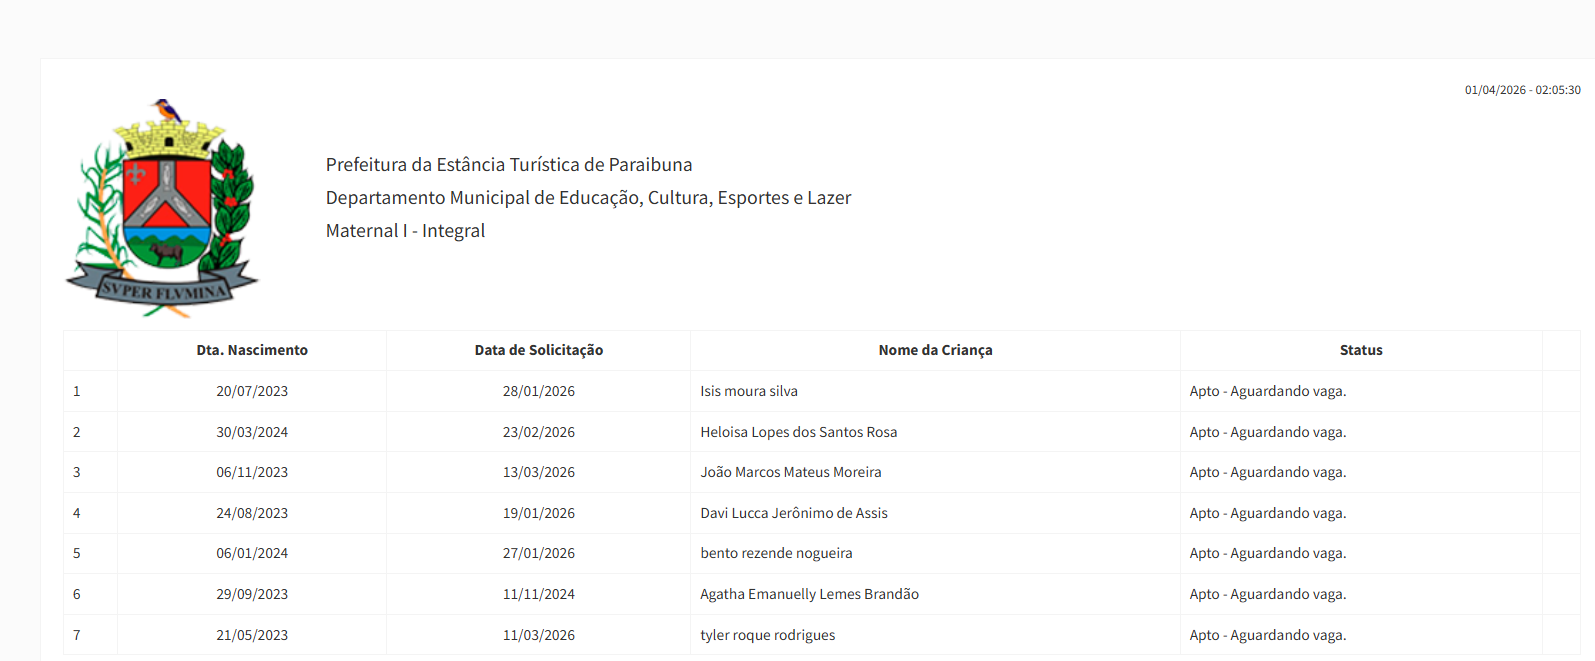This screenshot has width=1595, height=661.
Task: Click the Dta. Nascimento column header
Action: (x=252, y=350)
